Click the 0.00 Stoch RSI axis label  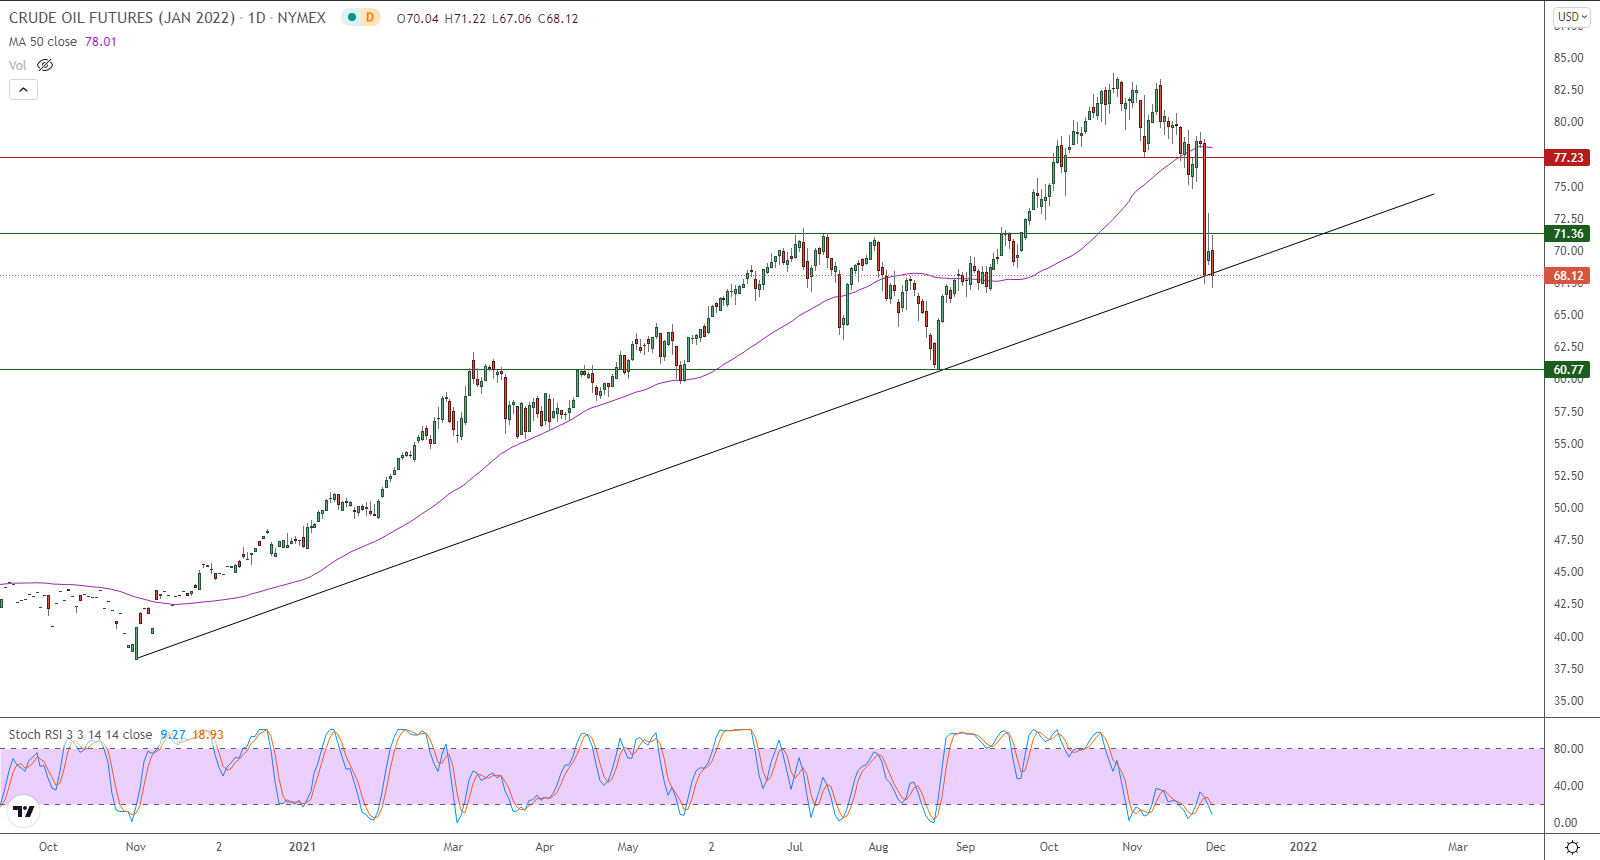point(1566,823)
